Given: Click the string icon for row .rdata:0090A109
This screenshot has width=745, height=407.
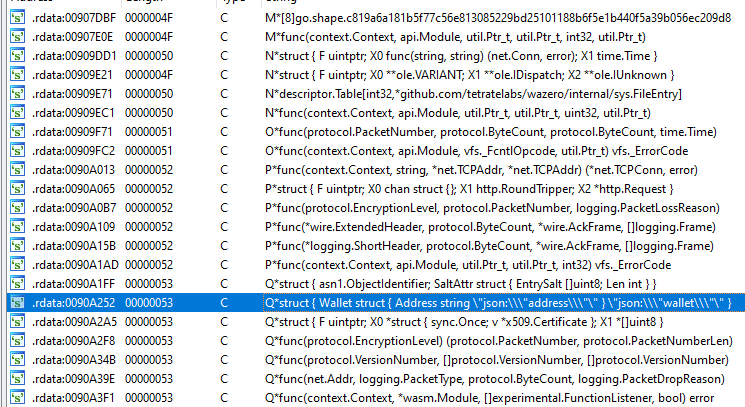Looking at the screenshot, I should (x=18, y=227).
